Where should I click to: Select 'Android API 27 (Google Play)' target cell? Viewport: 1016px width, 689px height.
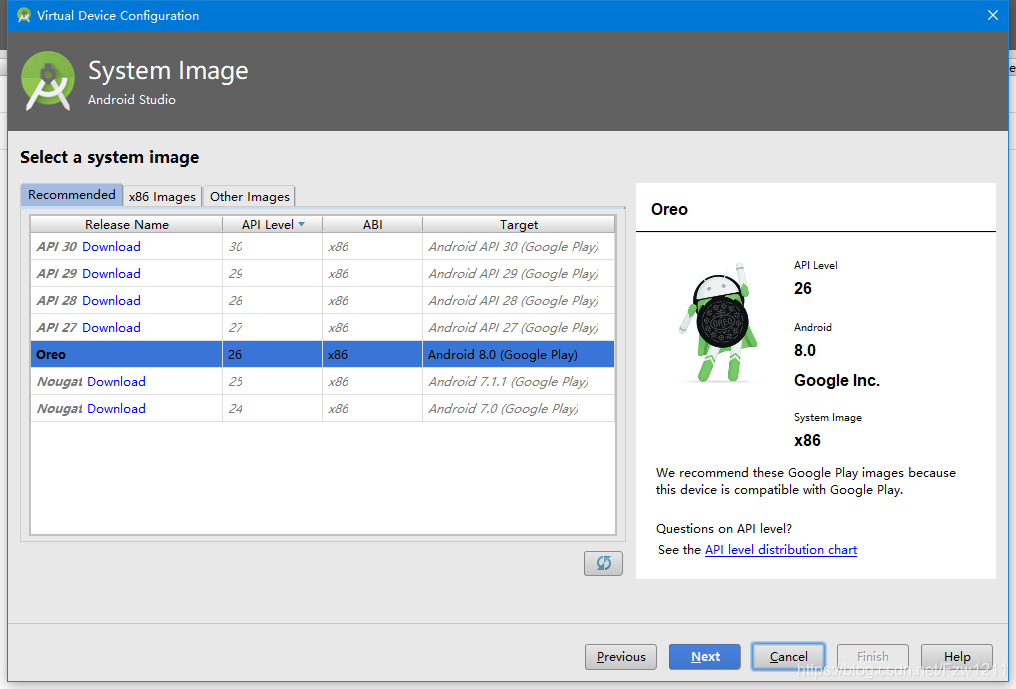click(518, 327)
